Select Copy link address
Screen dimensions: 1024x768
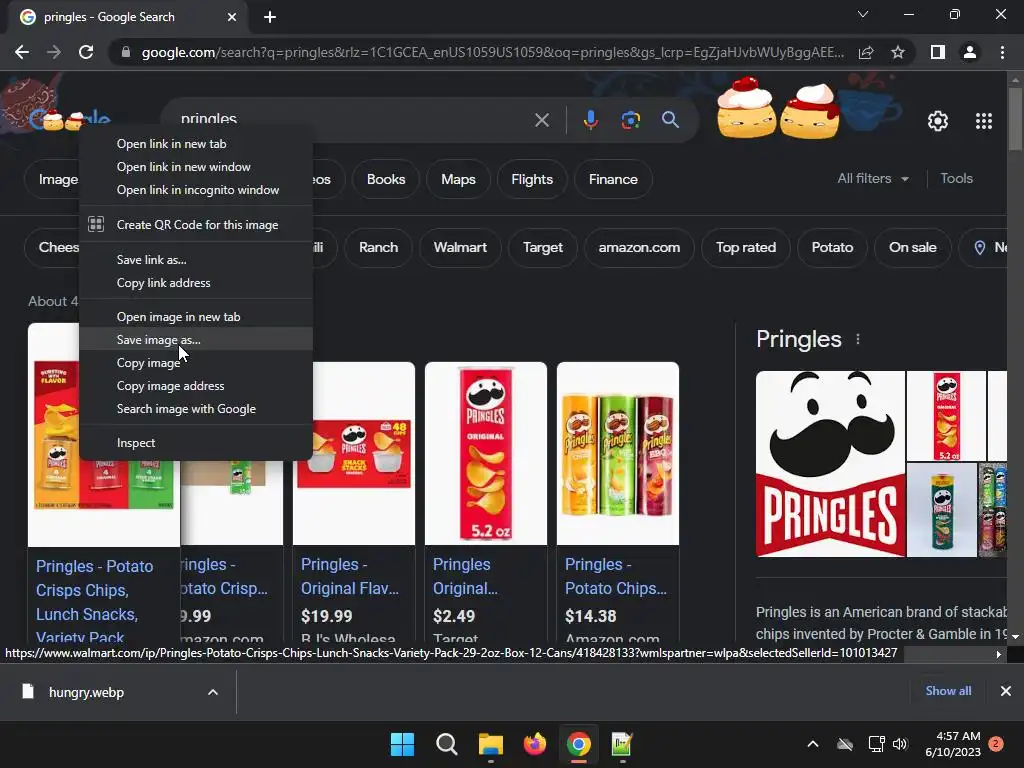196,283
